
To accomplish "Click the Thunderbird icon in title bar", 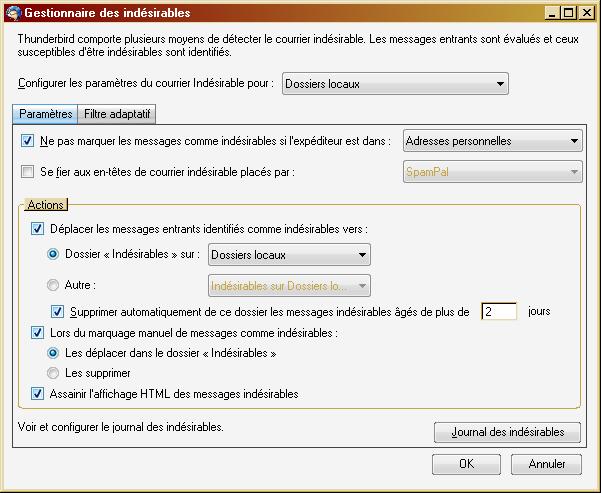I will pyautogui.click(x=13, y=13).
